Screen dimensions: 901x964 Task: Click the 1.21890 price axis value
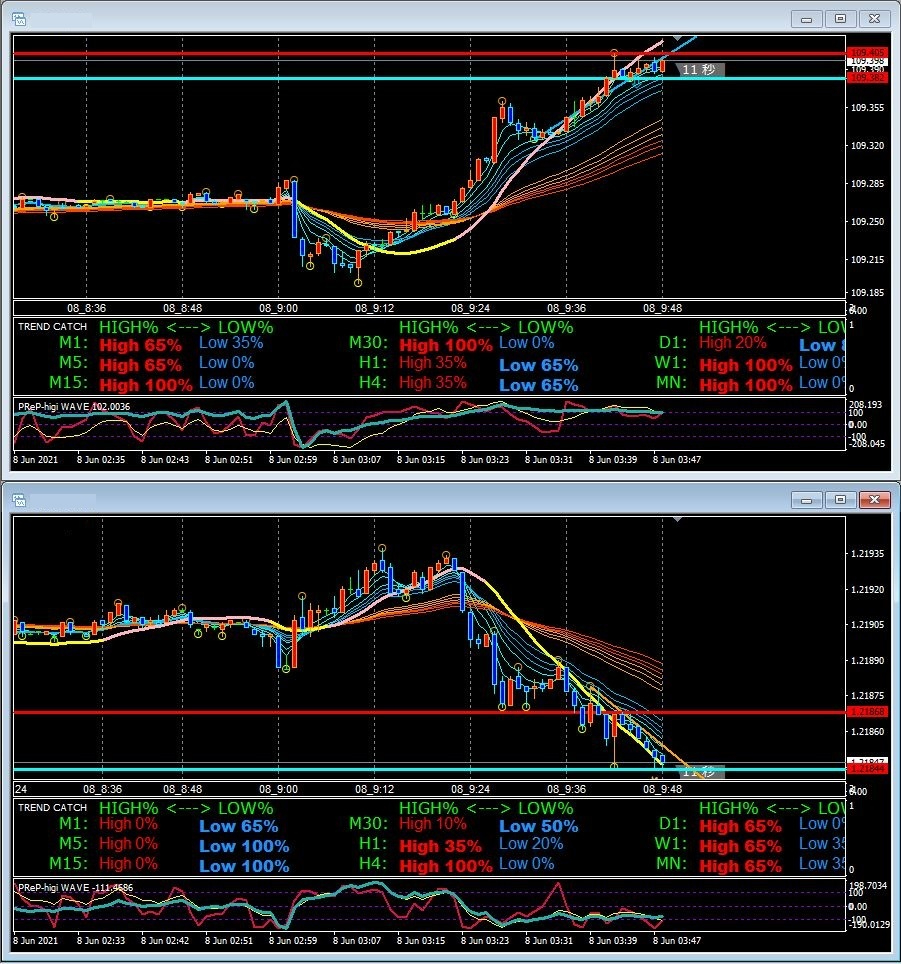[x=867, y=660]
